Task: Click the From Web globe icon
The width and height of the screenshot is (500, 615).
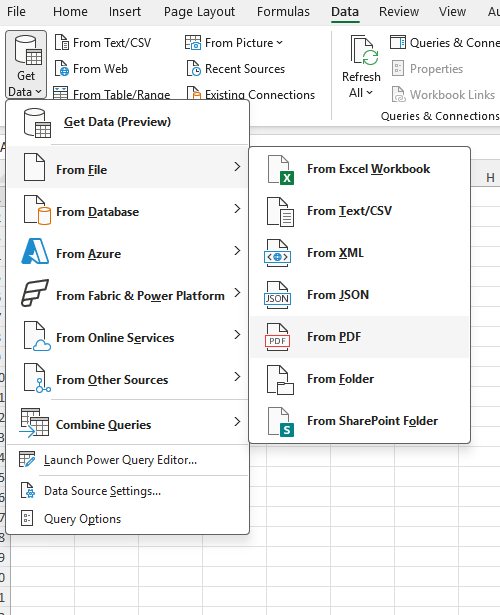Action: coord(62,69)
